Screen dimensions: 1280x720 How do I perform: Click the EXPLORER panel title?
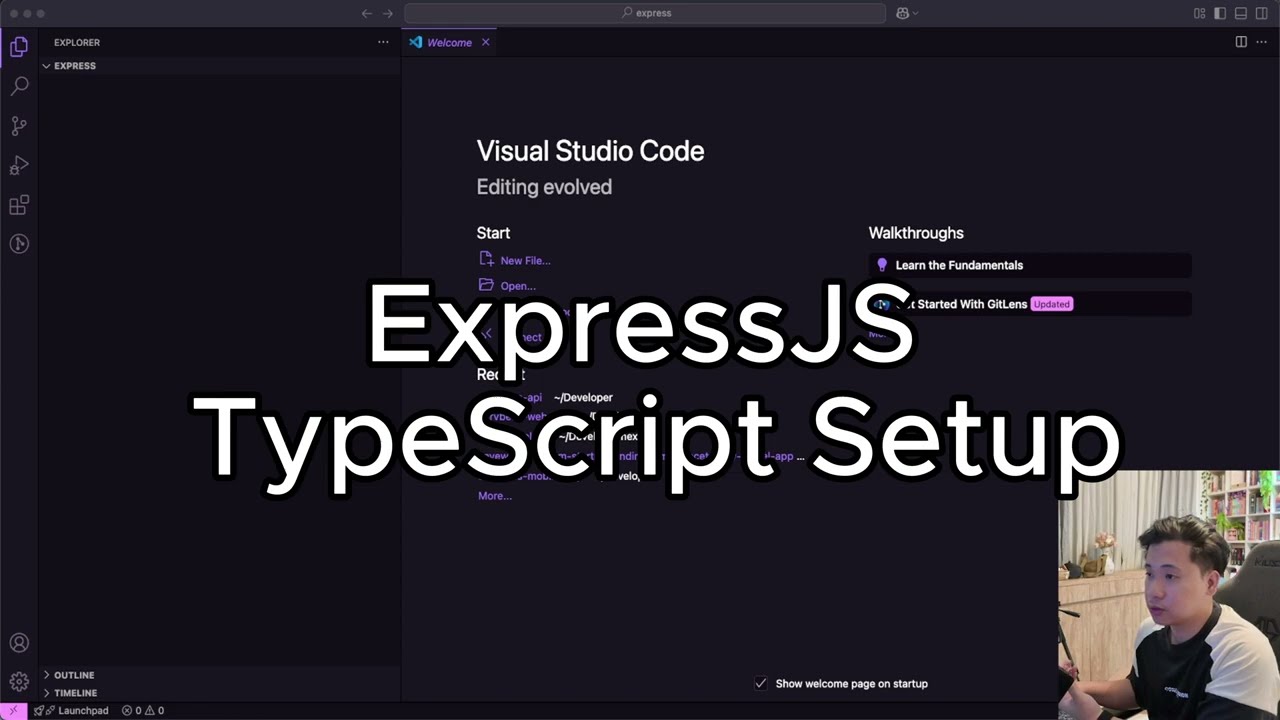click(77, 42)
